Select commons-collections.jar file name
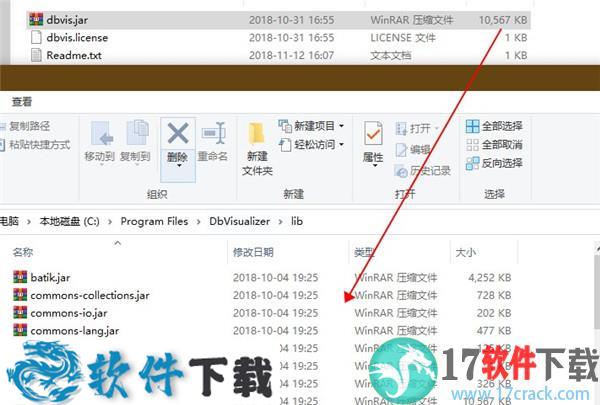This screenshot has height=405, width=600. coord(90,295)
